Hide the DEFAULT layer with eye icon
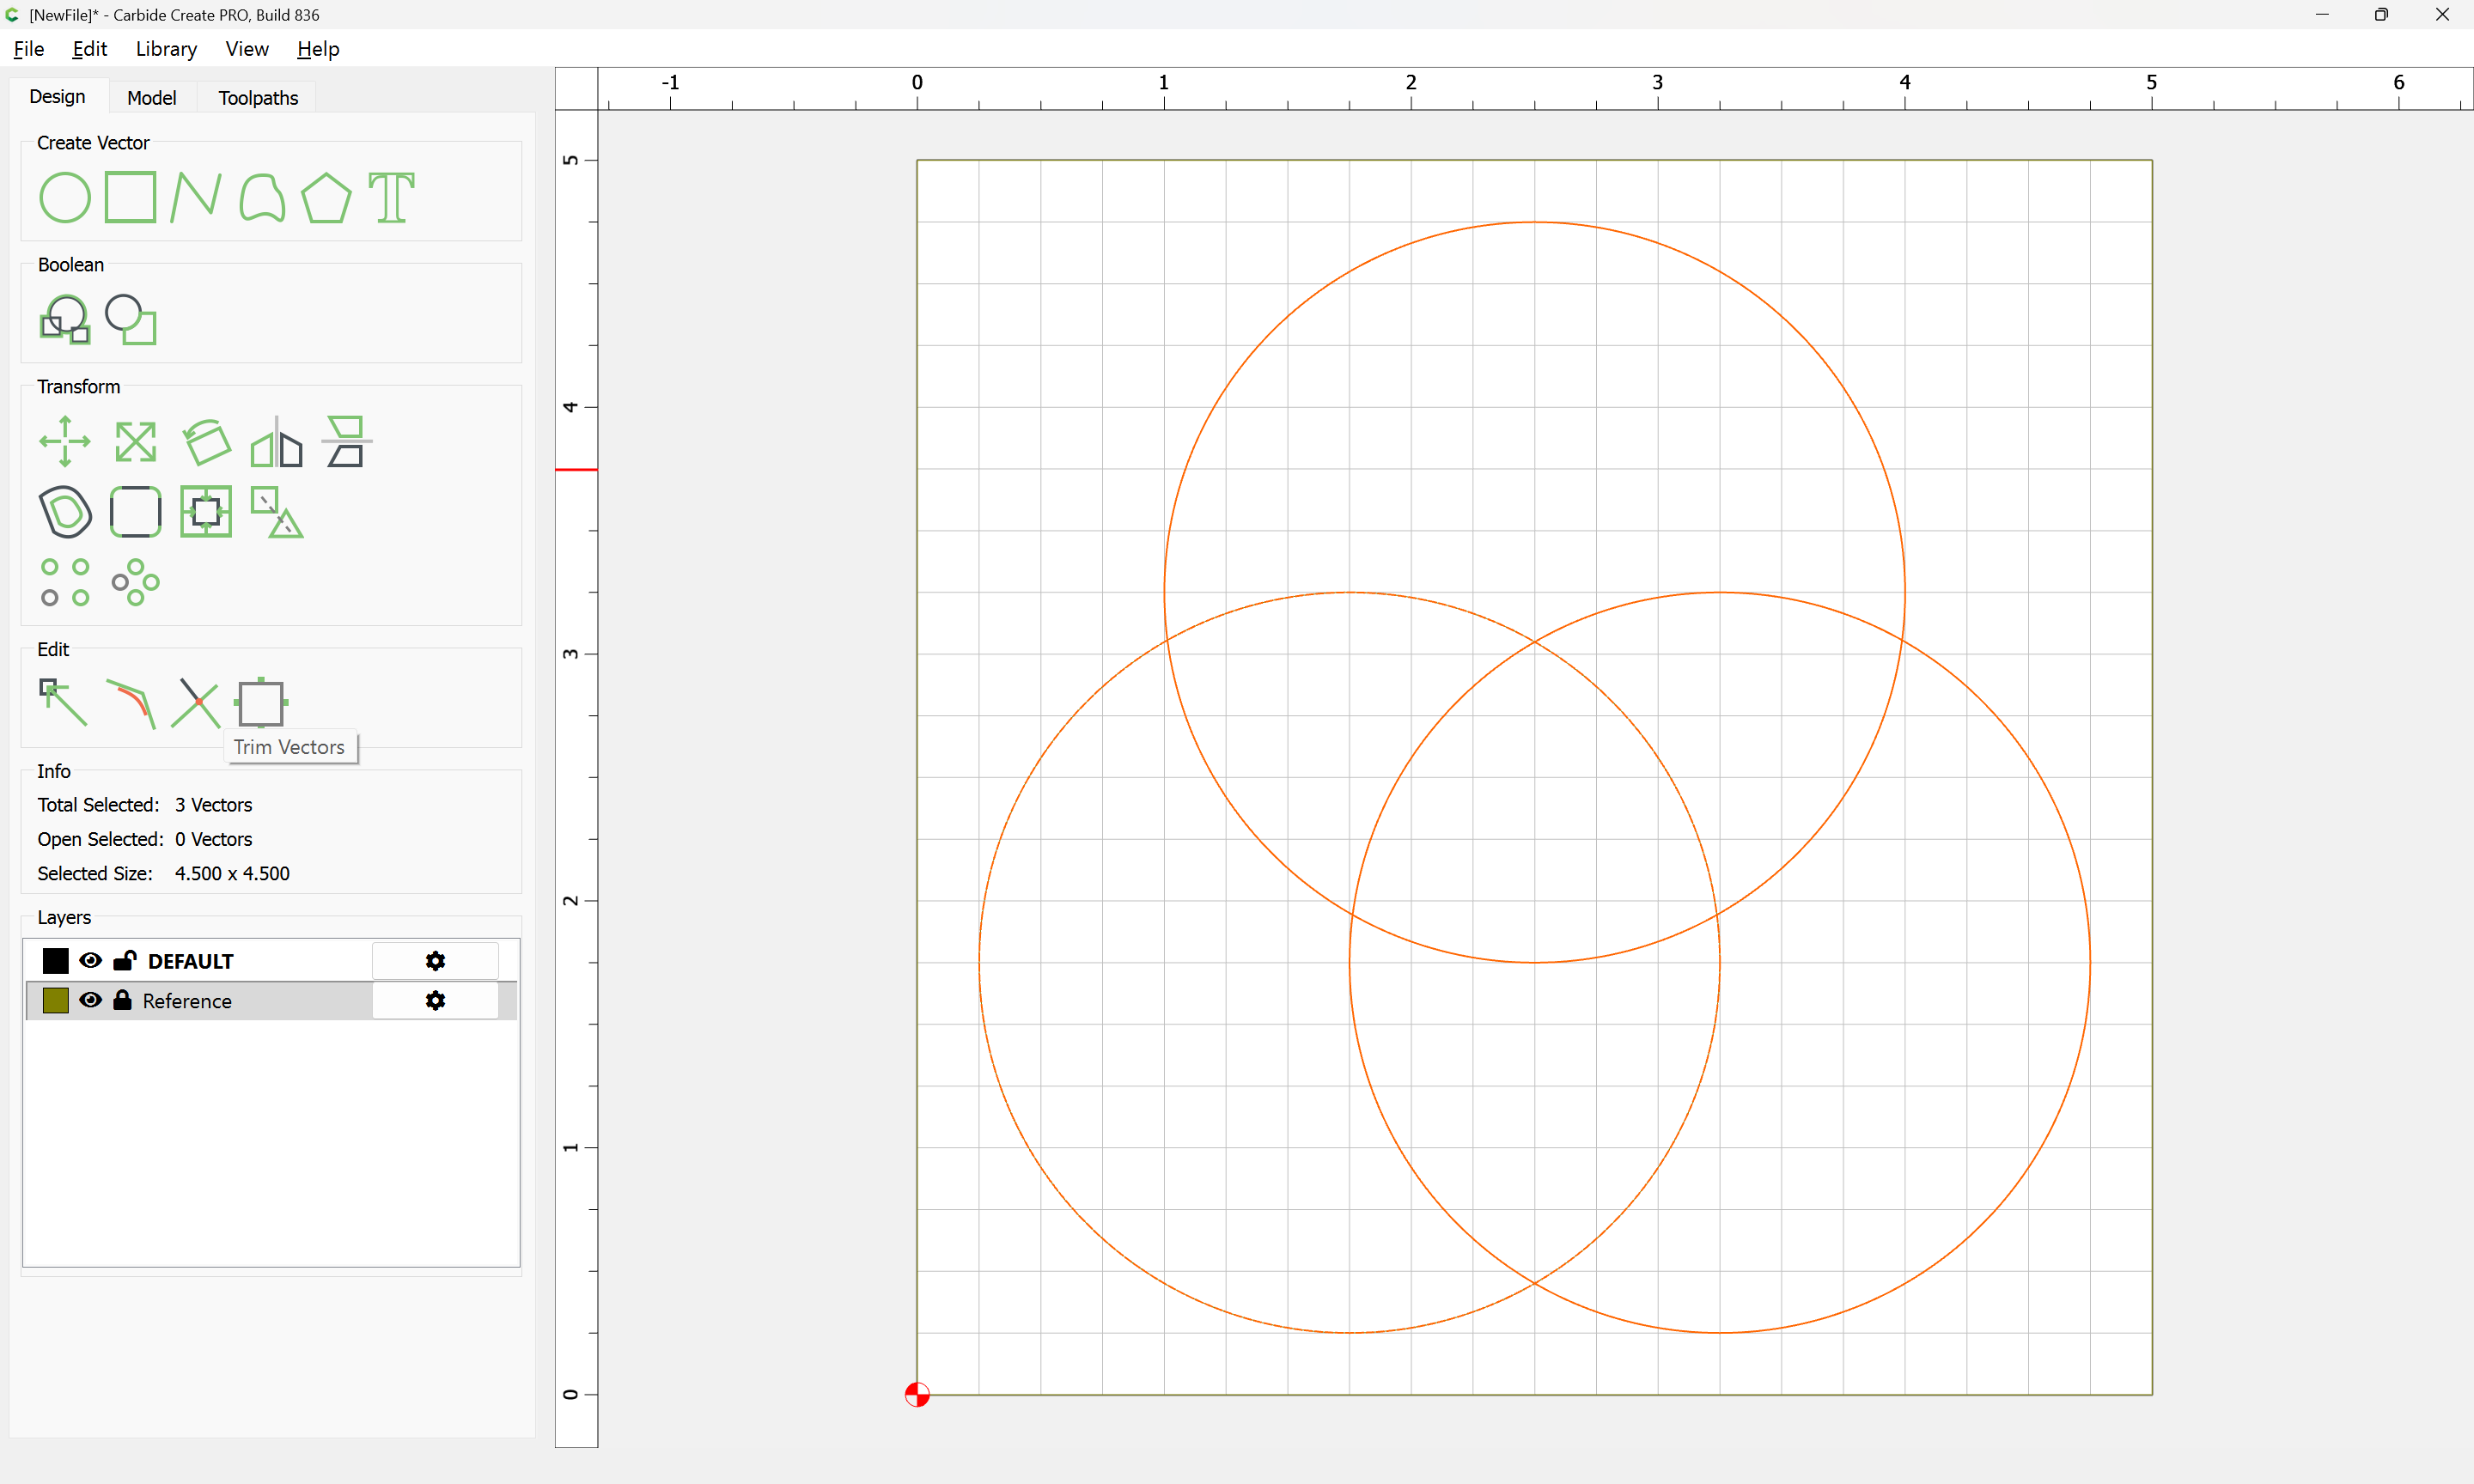Viewport: 2474px width, 1484px height. click(x=90, y=960)
